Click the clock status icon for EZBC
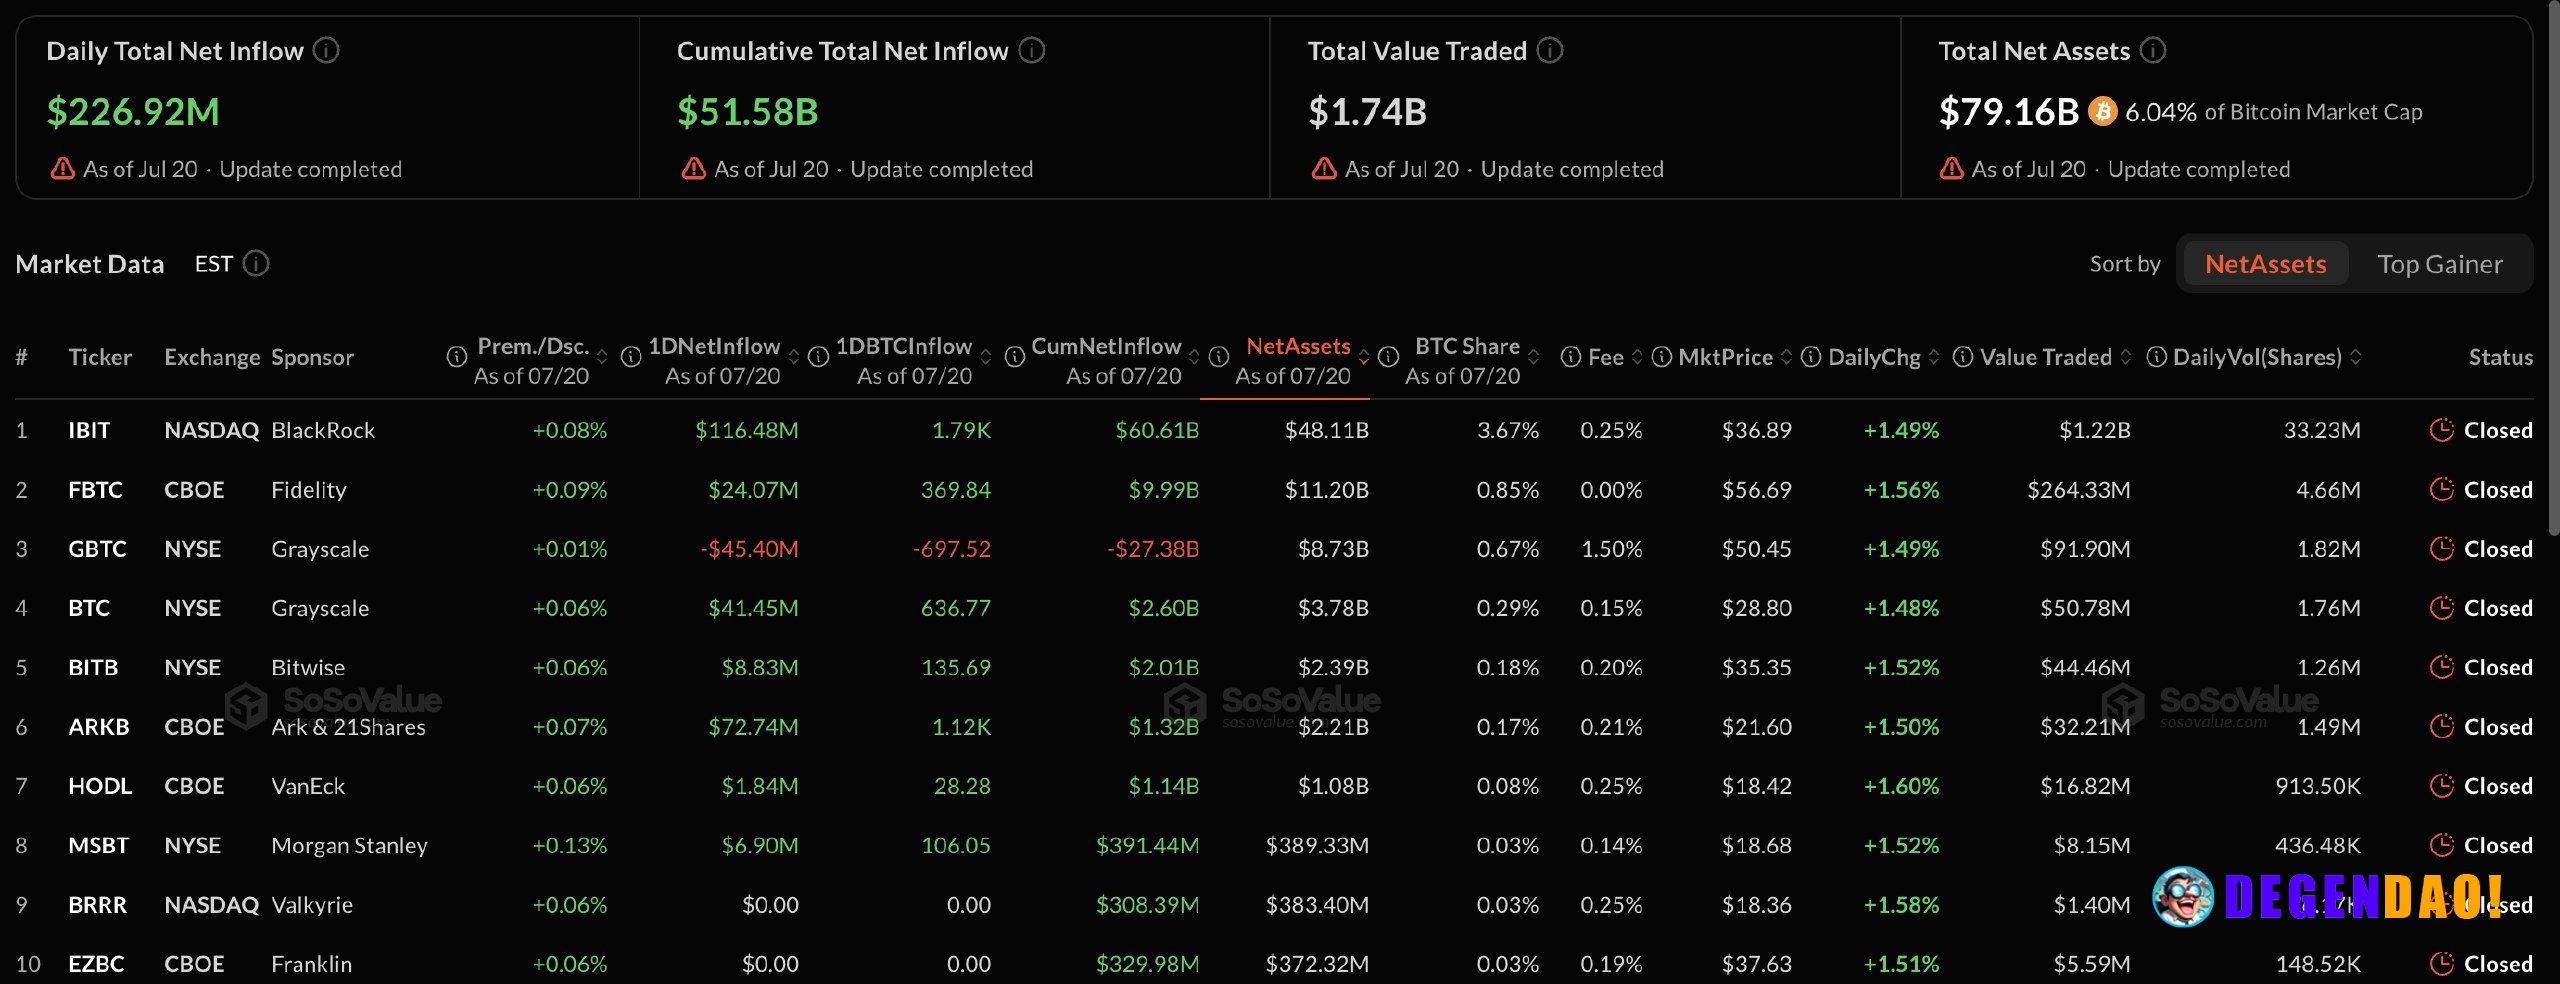2560x984 pixels. tap(2442, 964)
